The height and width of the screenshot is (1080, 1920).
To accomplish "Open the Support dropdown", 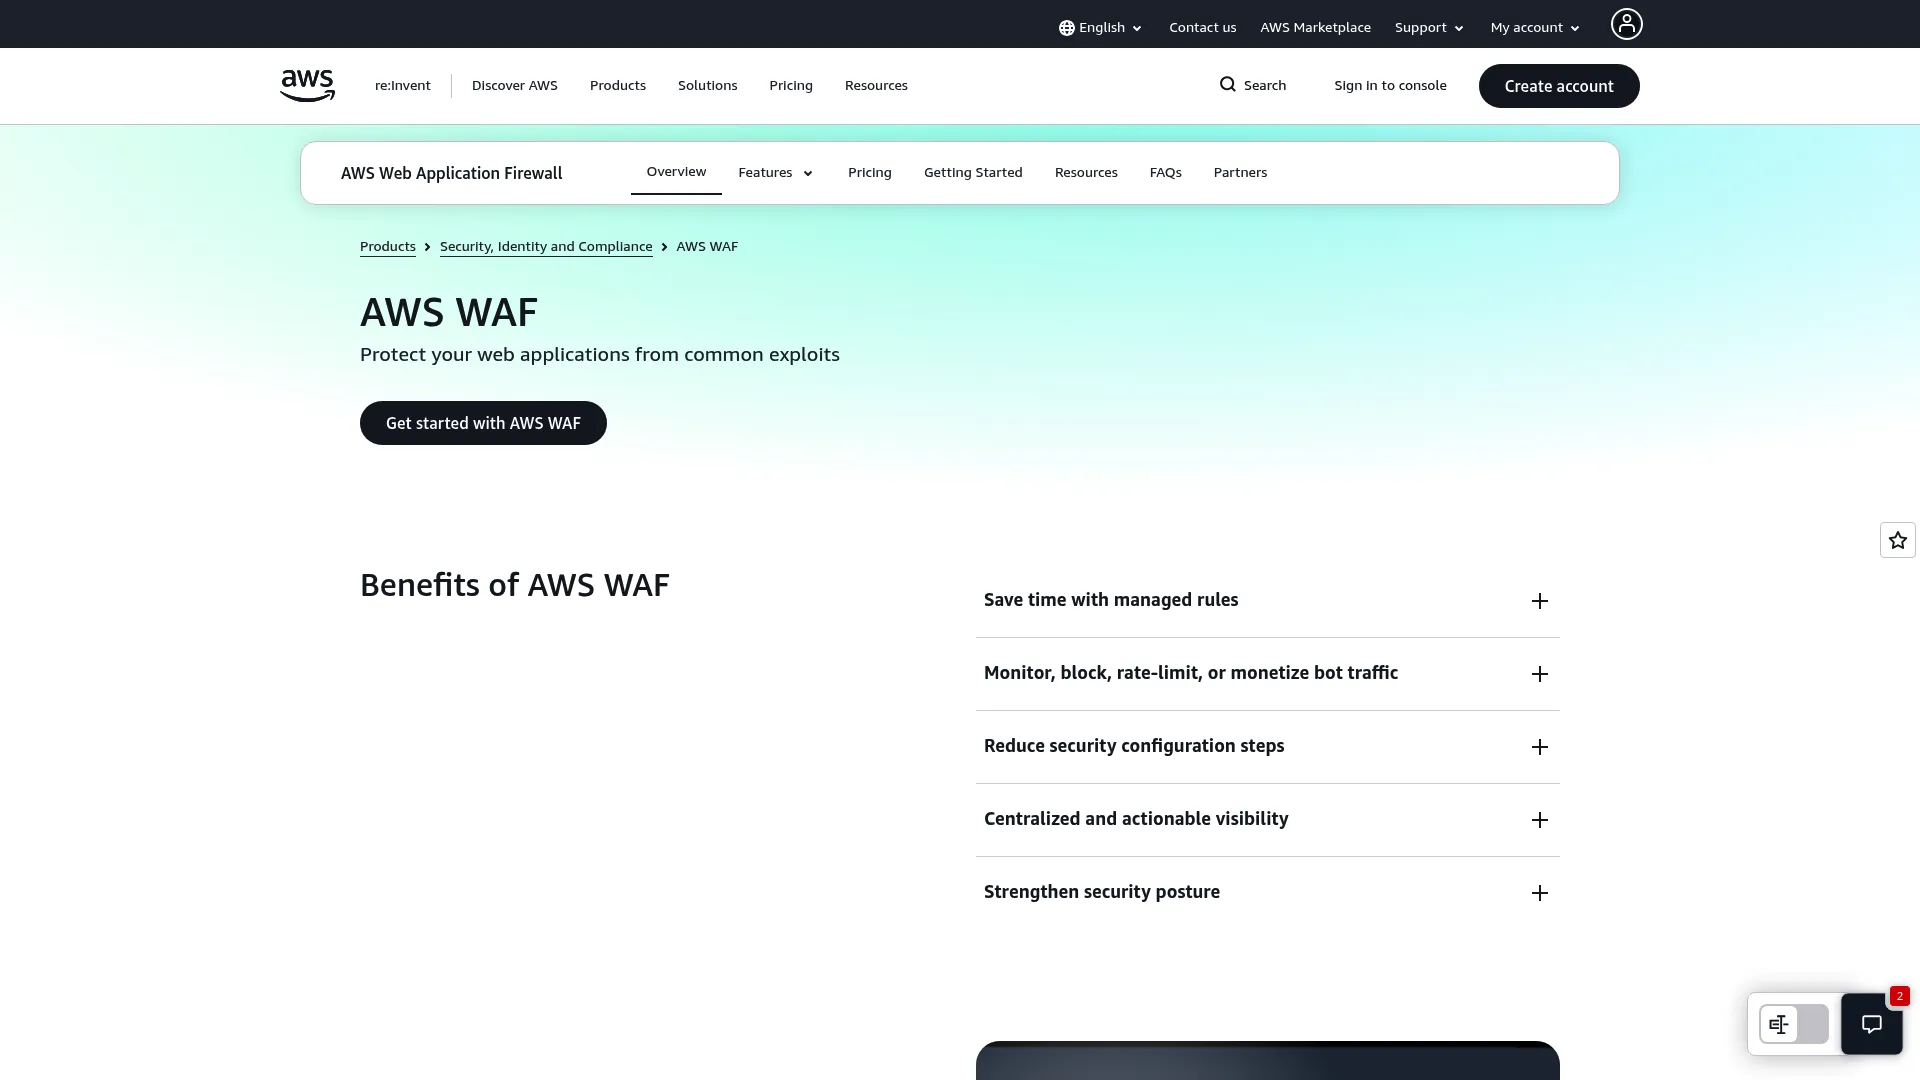I will [x=1429, y=28].
